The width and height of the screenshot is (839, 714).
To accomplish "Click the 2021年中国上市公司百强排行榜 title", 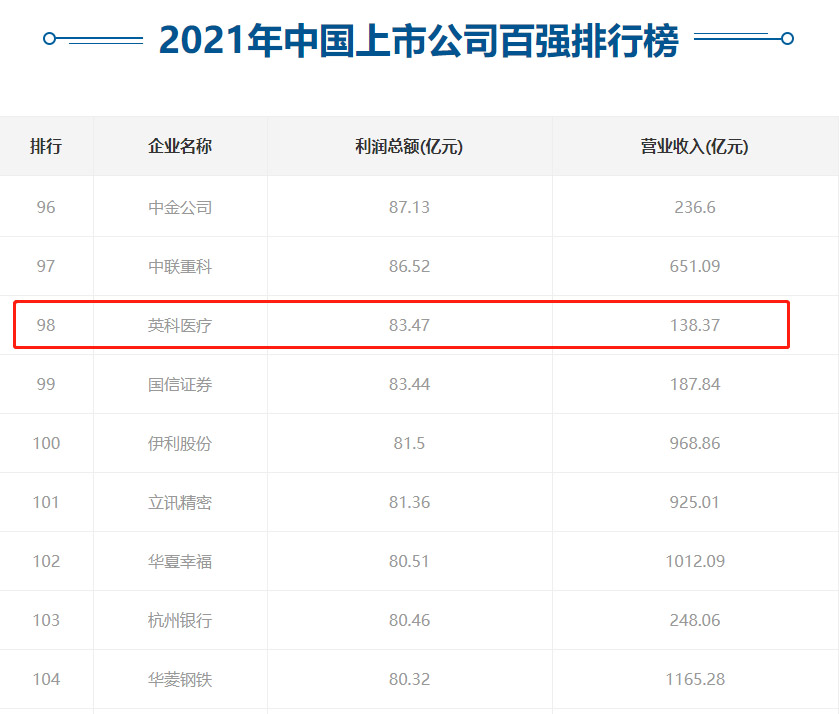I will pyautogui.click(x=419, y=41).
